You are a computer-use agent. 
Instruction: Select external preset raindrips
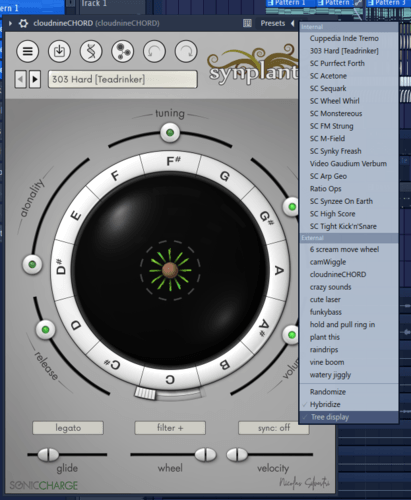(349, 350)
